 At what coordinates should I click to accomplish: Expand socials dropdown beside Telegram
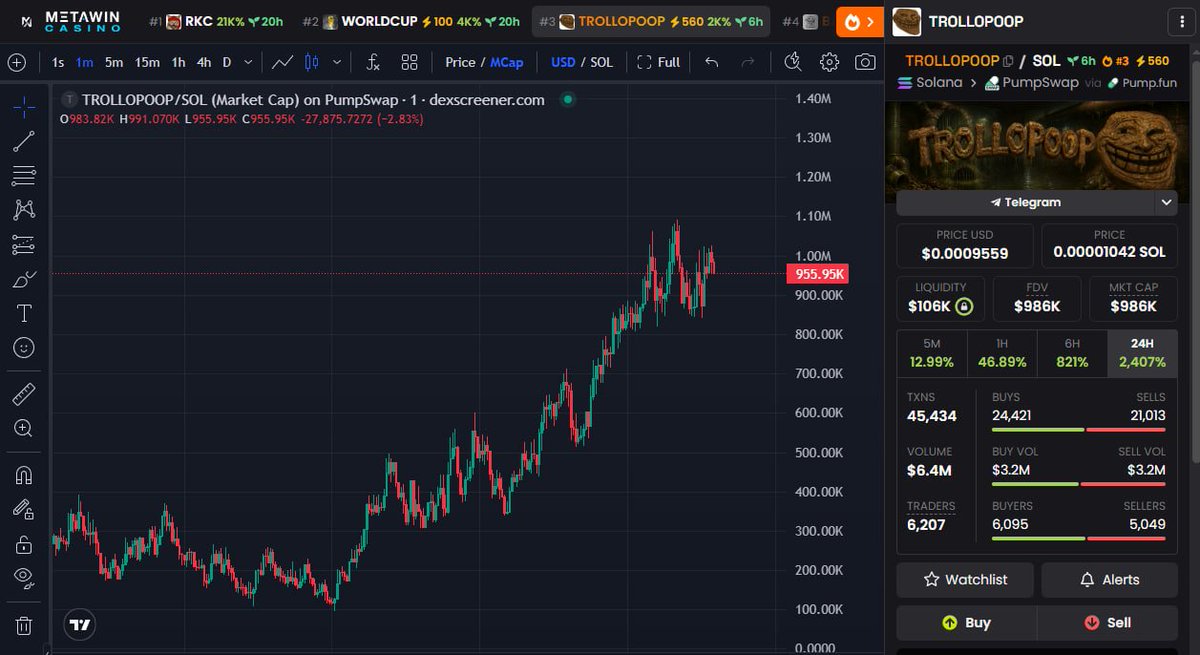[x=1165, y=202]
